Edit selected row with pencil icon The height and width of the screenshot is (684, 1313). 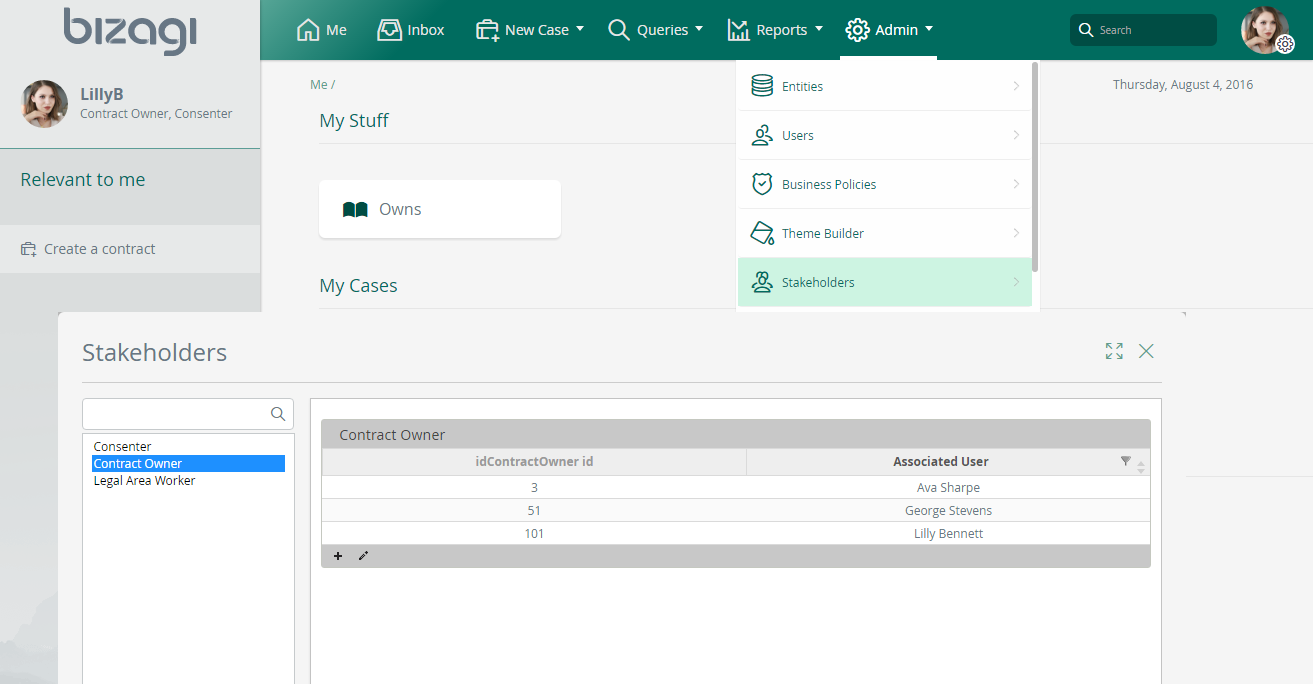[363, 556]
